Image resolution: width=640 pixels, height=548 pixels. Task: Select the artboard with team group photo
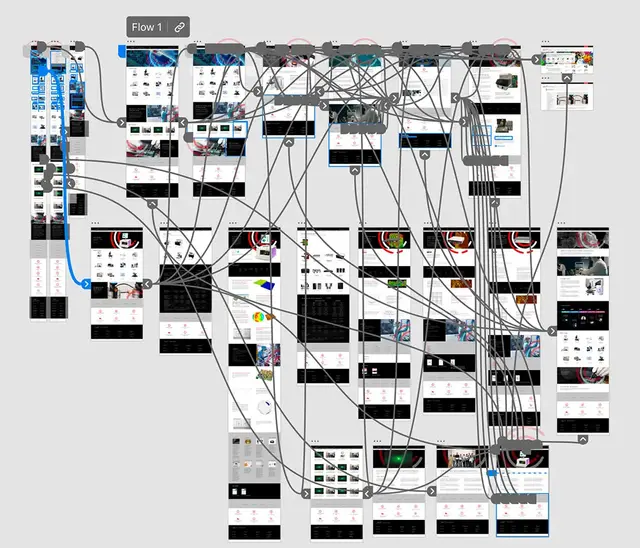click(462, 490)
